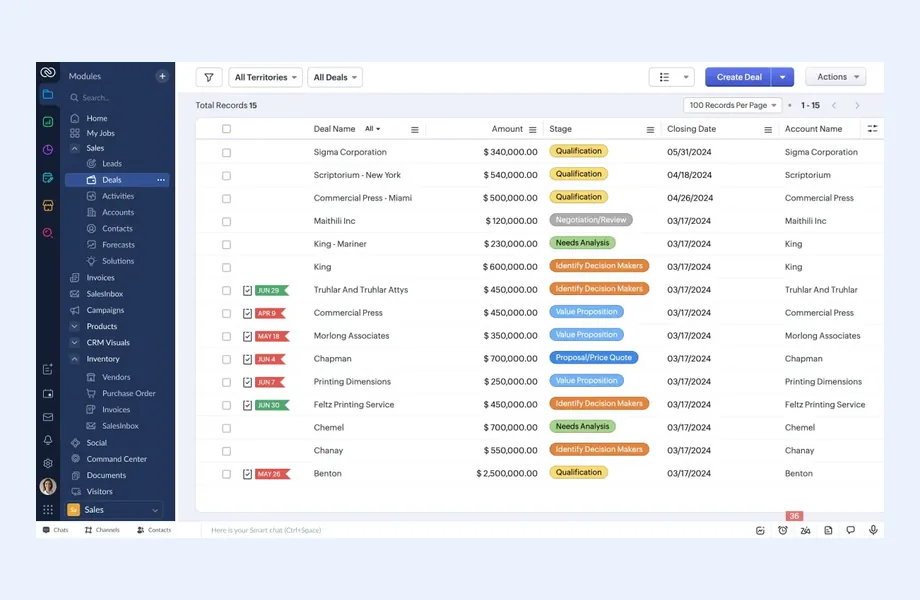Add a new module with plus icon
This screenshot has width=920, height=600.
coord(162,76)
